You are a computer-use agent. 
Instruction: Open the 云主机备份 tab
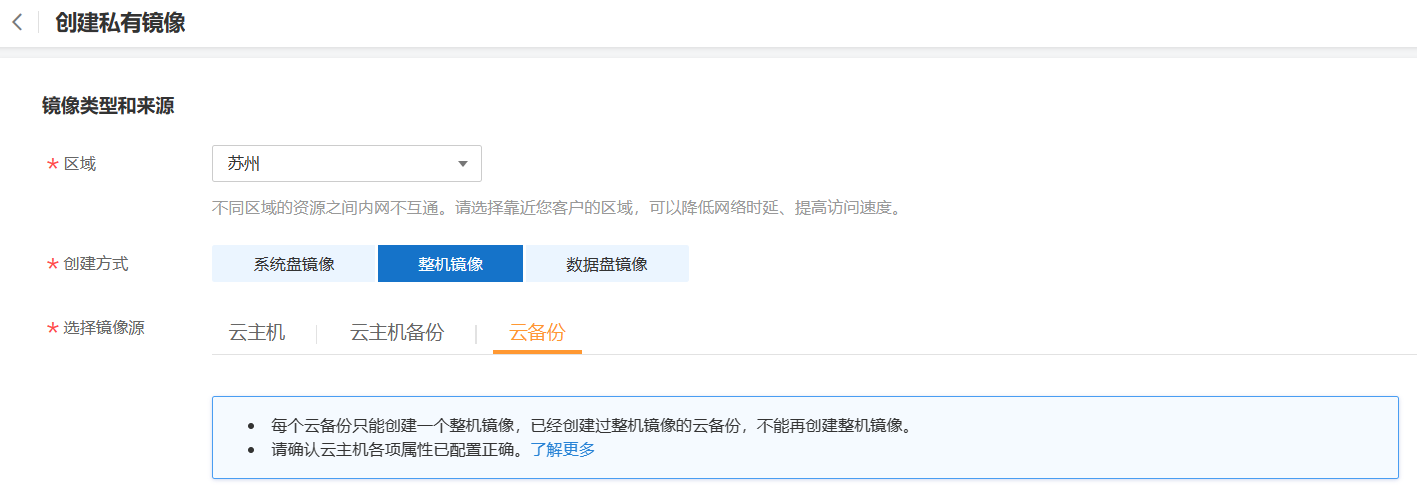[397, 333]
